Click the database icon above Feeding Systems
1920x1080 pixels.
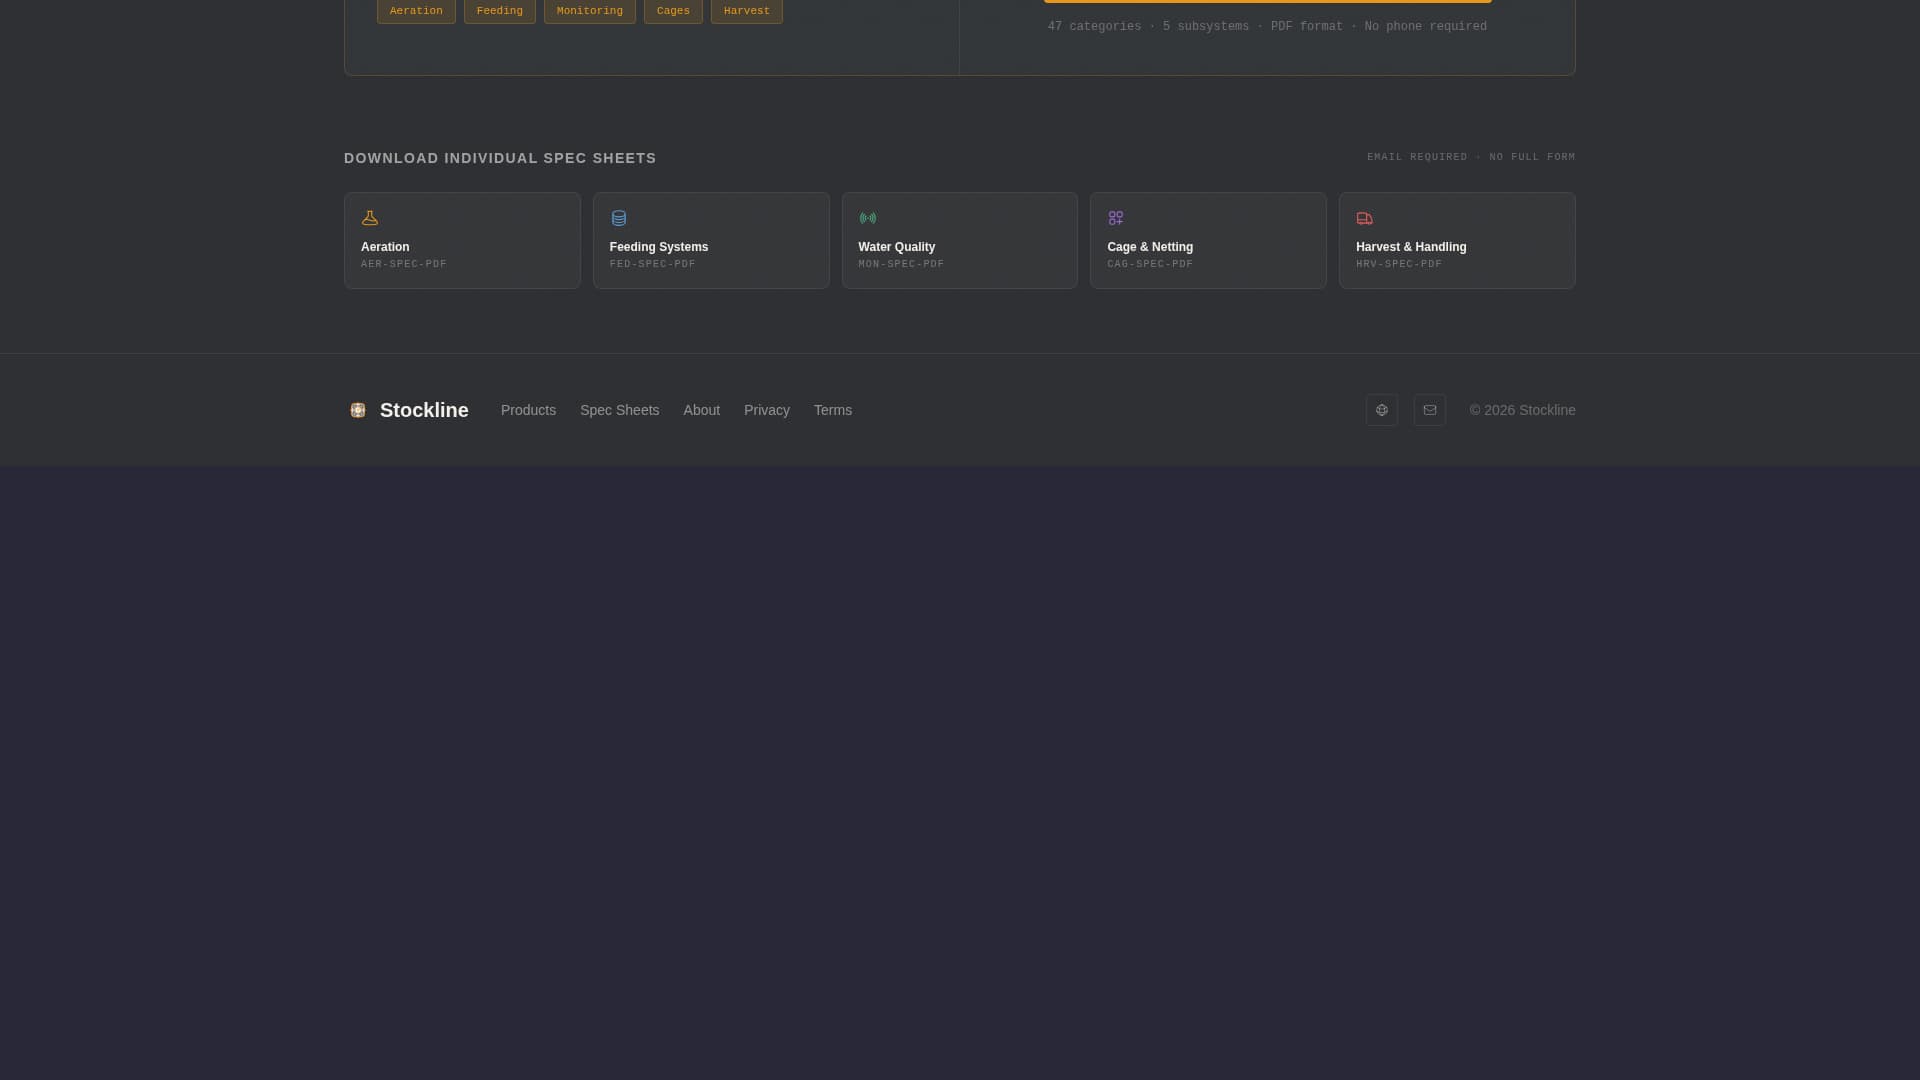(x=618, y=218)
